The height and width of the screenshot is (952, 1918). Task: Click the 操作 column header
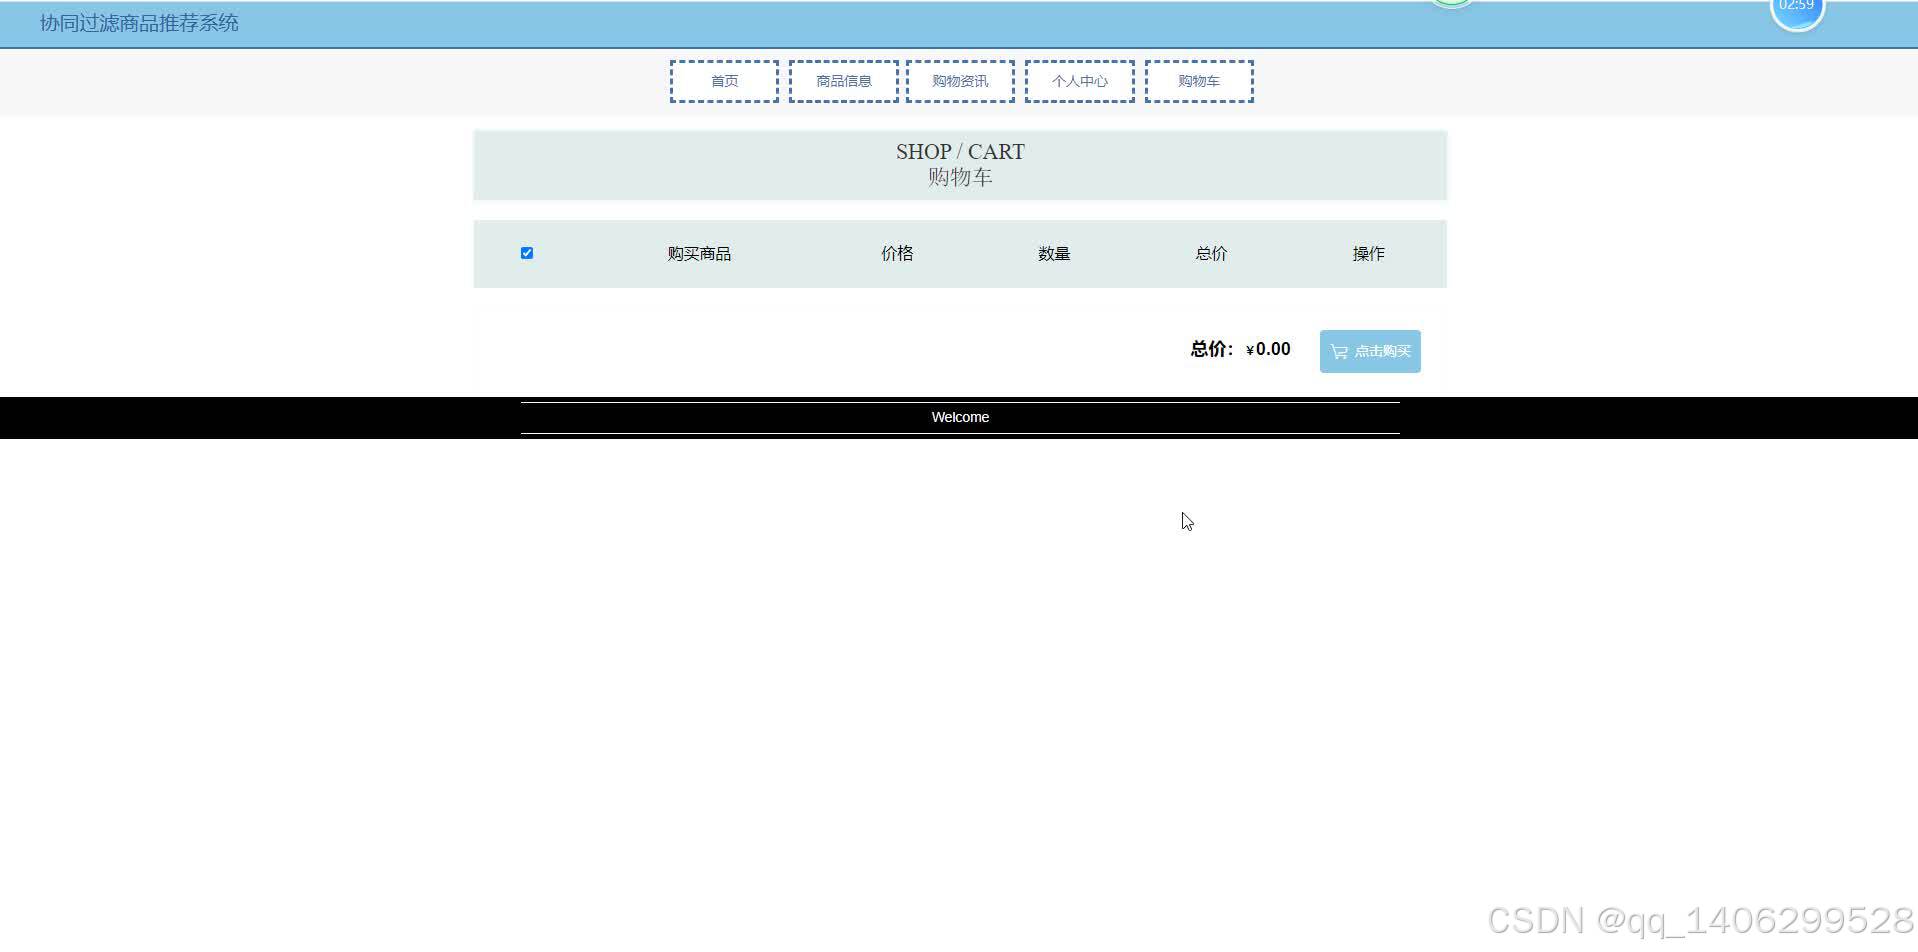pos(1367,253)
